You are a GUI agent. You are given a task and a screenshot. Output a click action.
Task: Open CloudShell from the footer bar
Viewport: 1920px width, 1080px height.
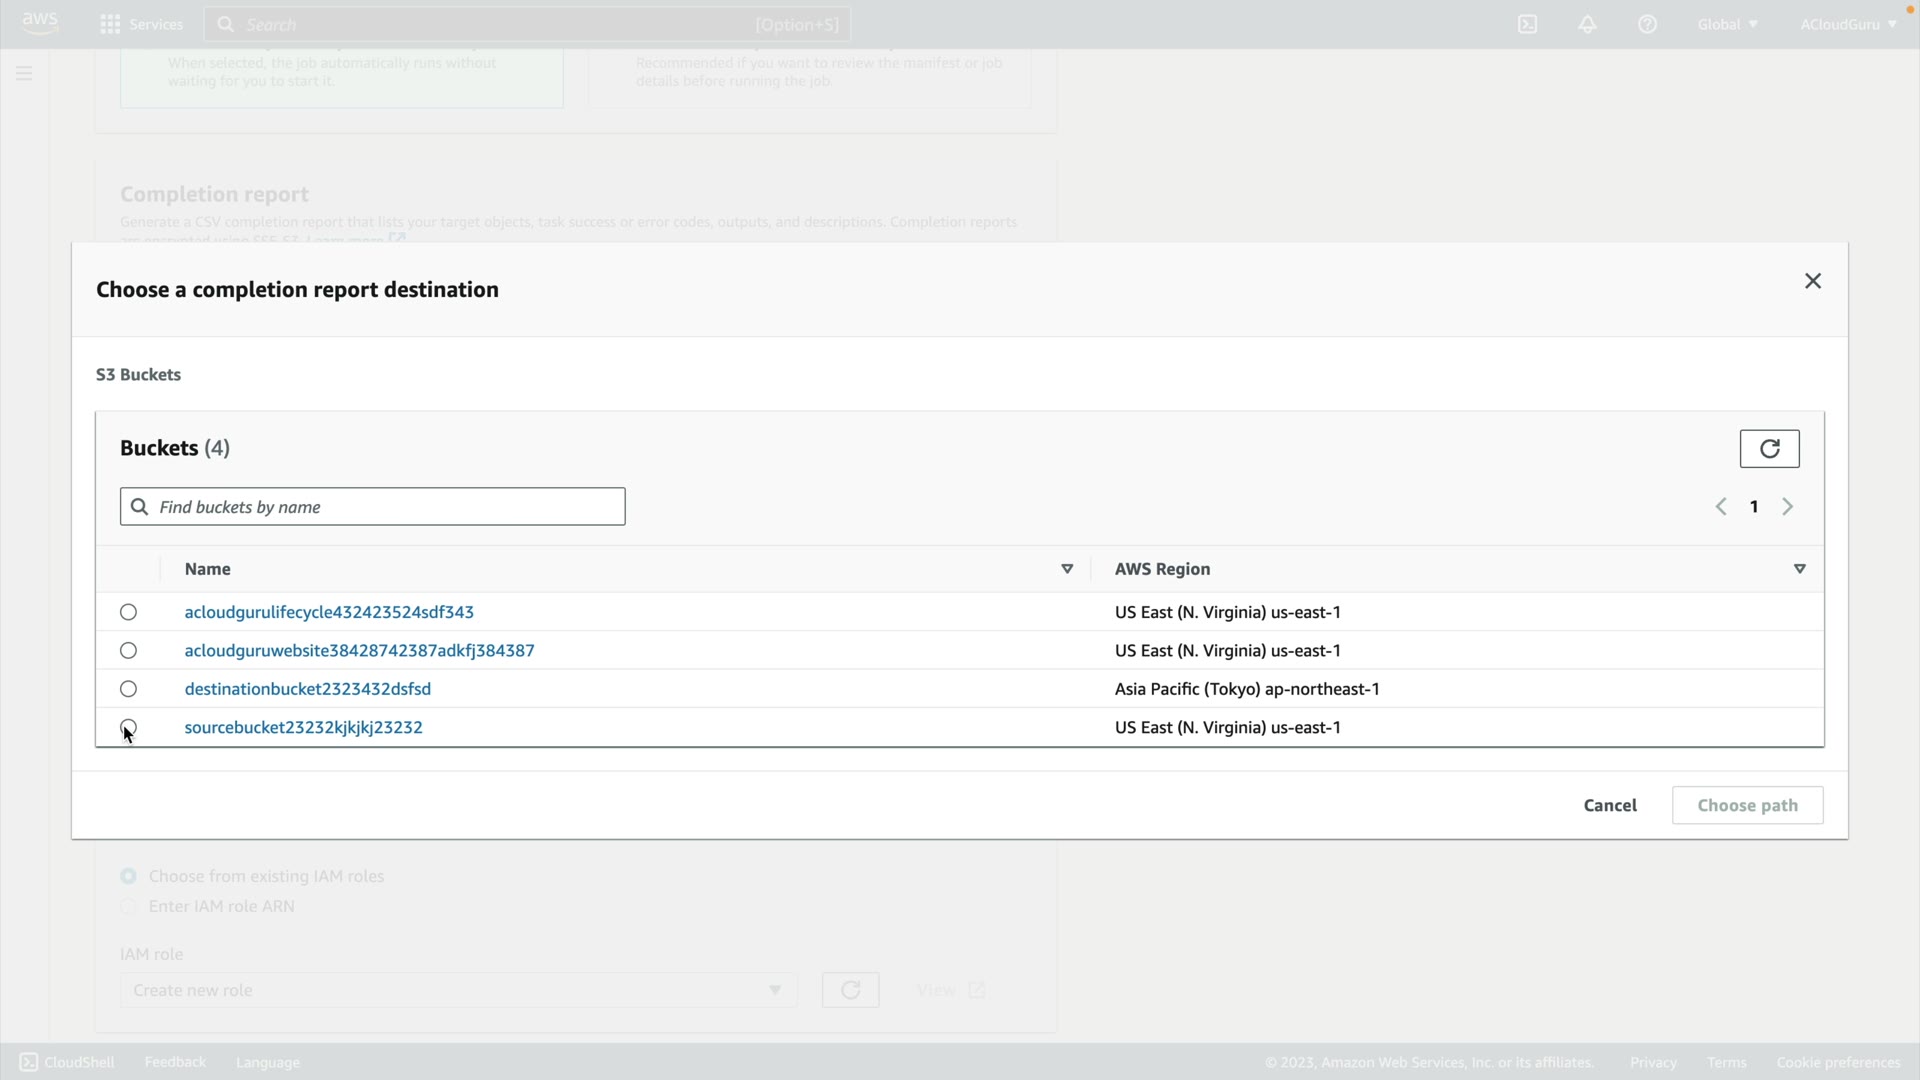pos(67,1062)
